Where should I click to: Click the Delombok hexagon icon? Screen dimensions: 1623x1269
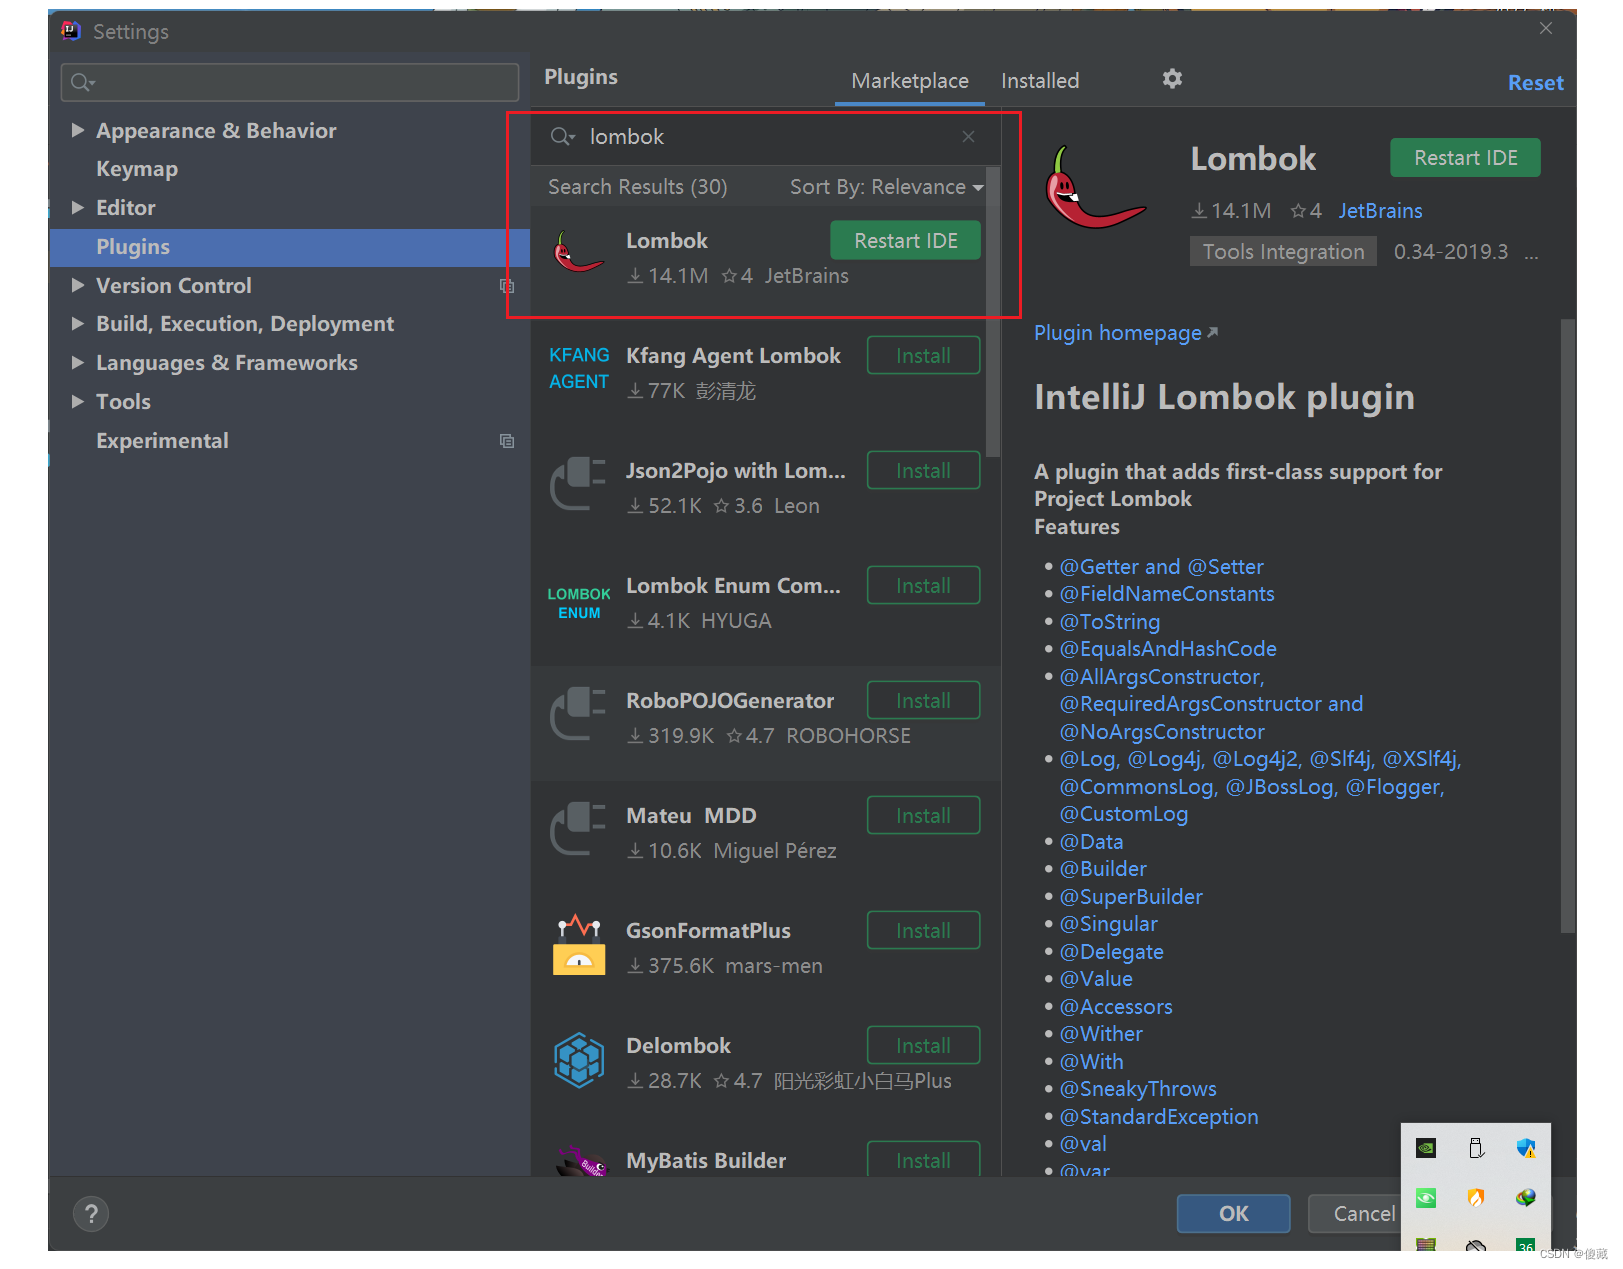[x=579, y=1060]
